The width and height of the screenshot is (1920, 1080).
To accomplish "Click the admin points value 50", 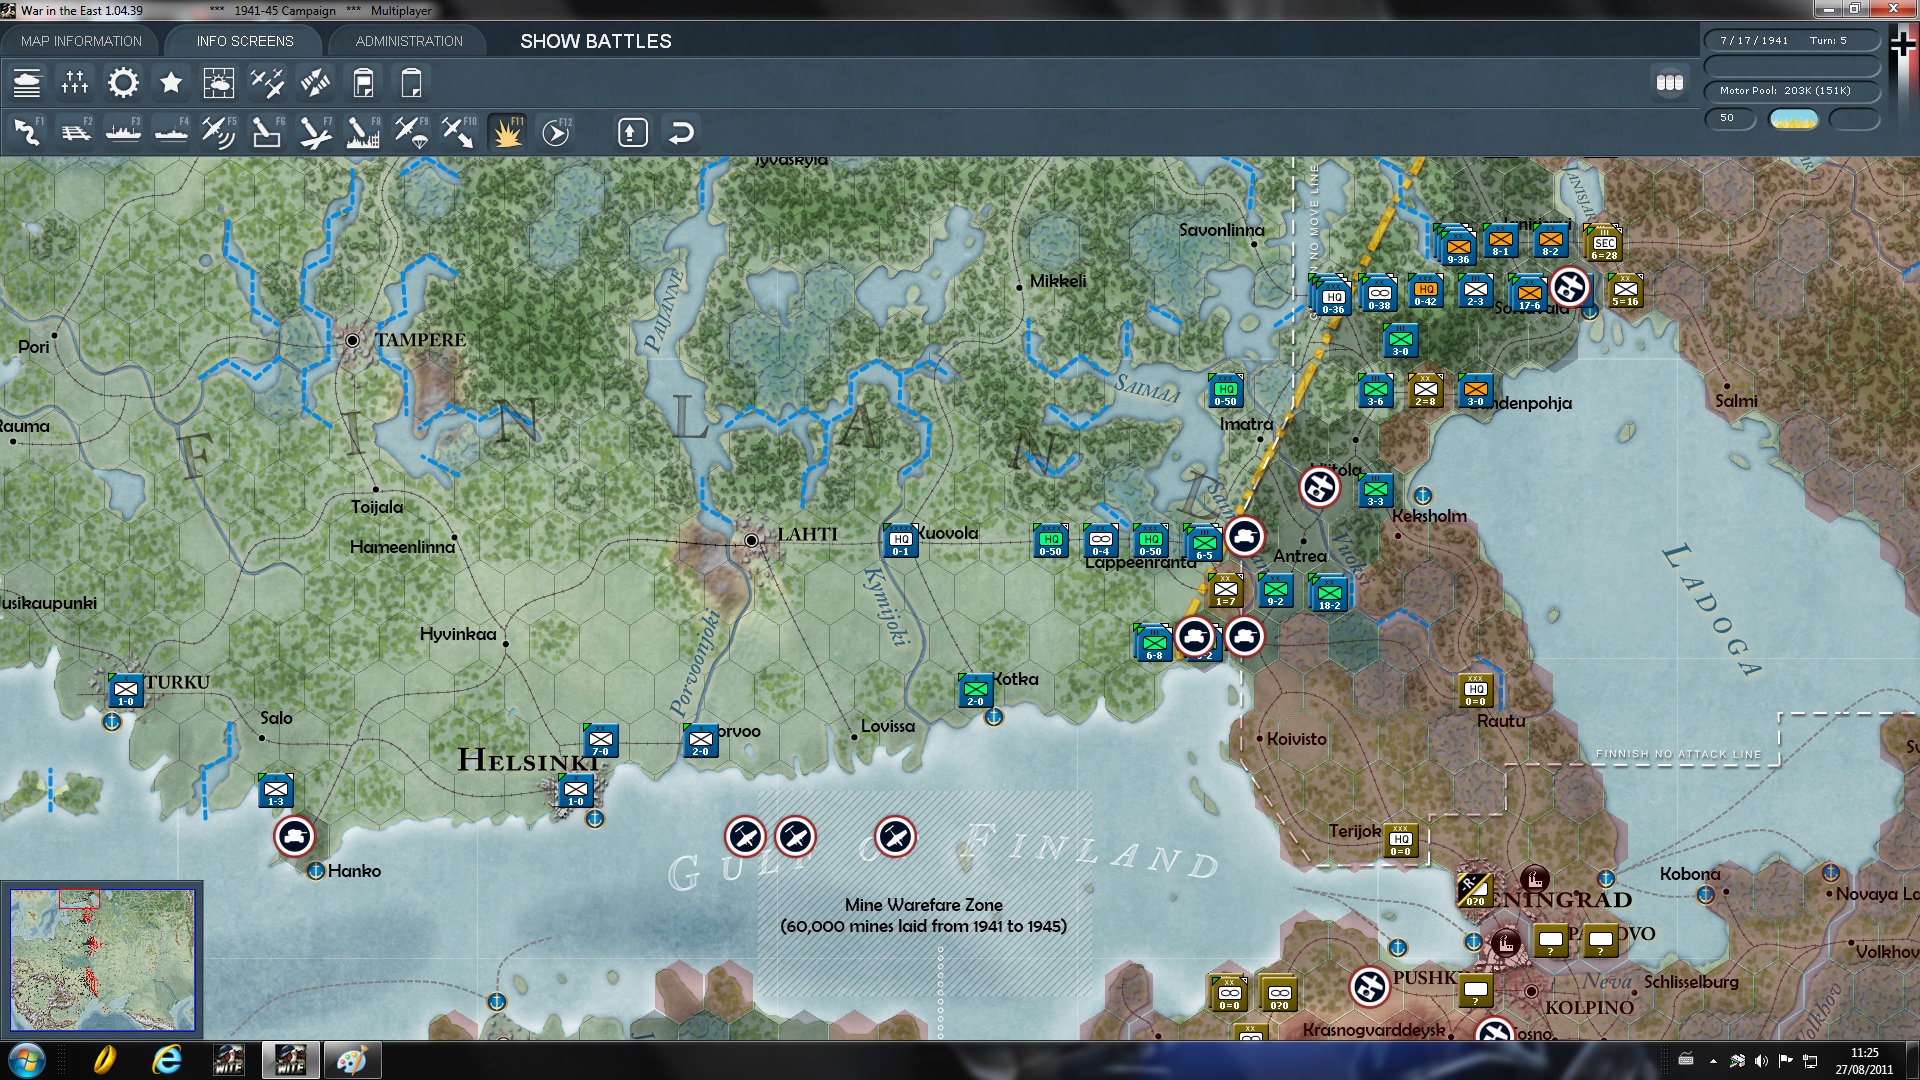I will pos(1730,118).
